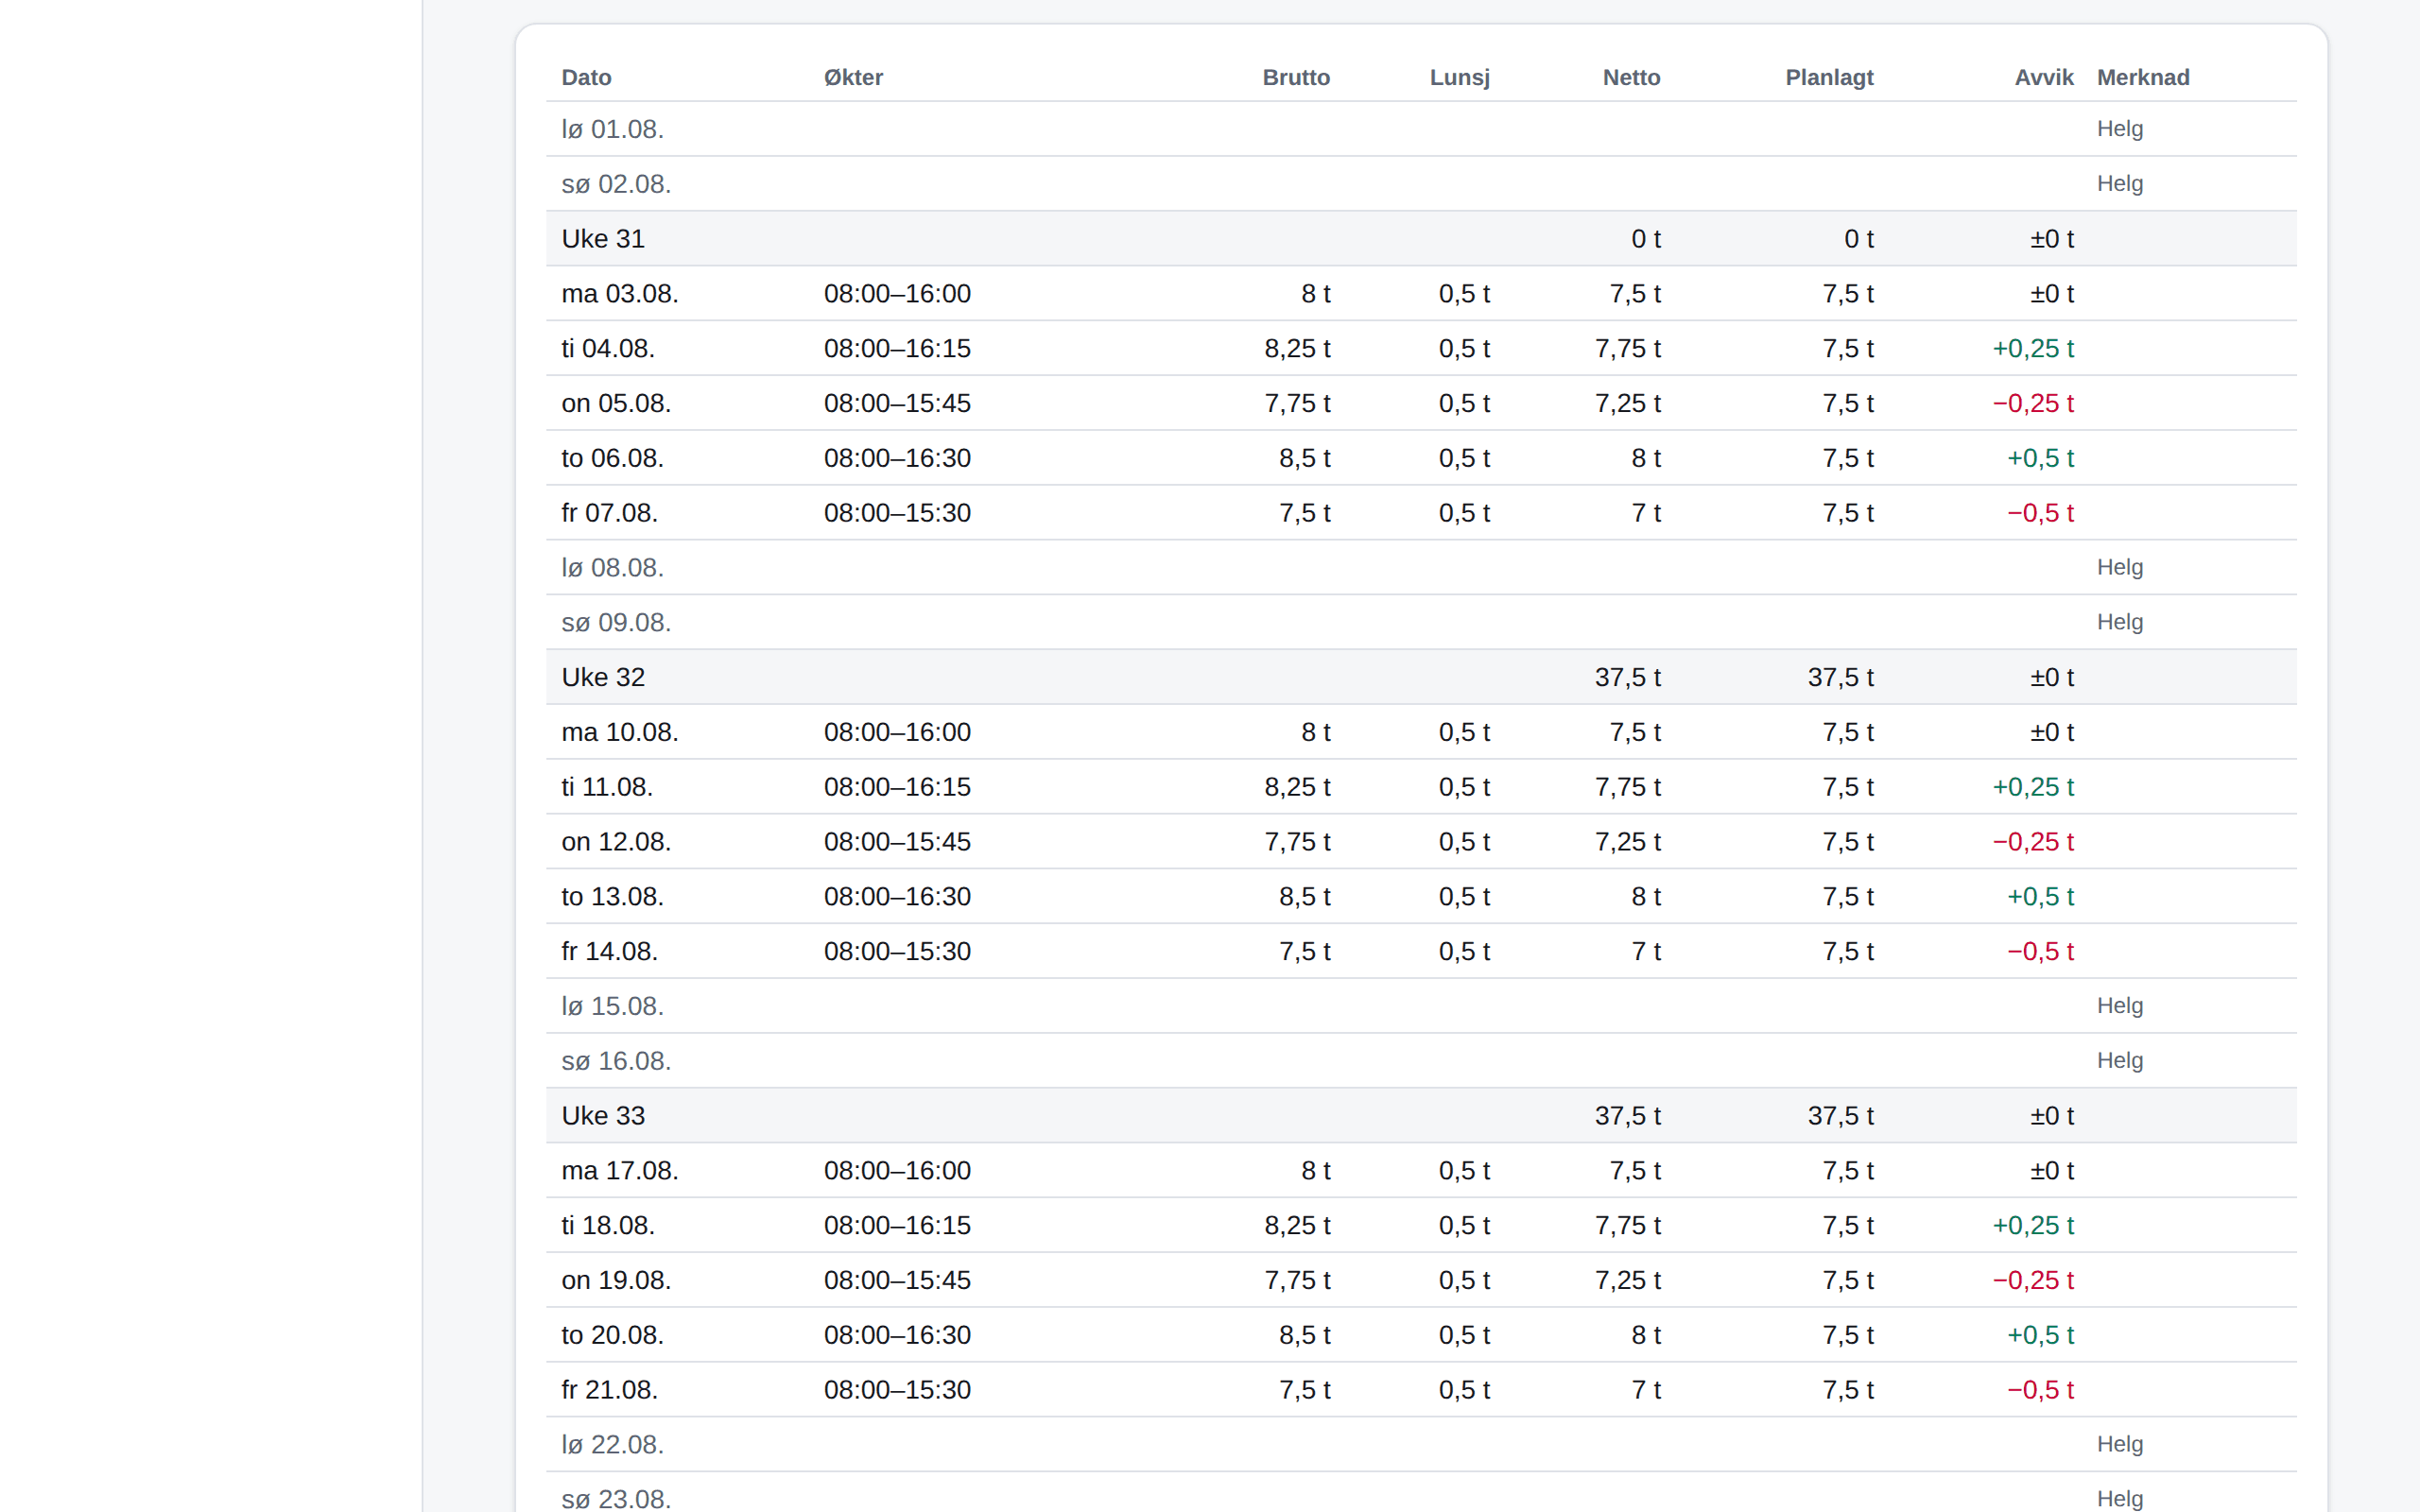The image size is (2420, 1512).
Task: Click session 08:00–16:30 on to 20.08.
Action: pyautogui.click(x=897, y=1334)
